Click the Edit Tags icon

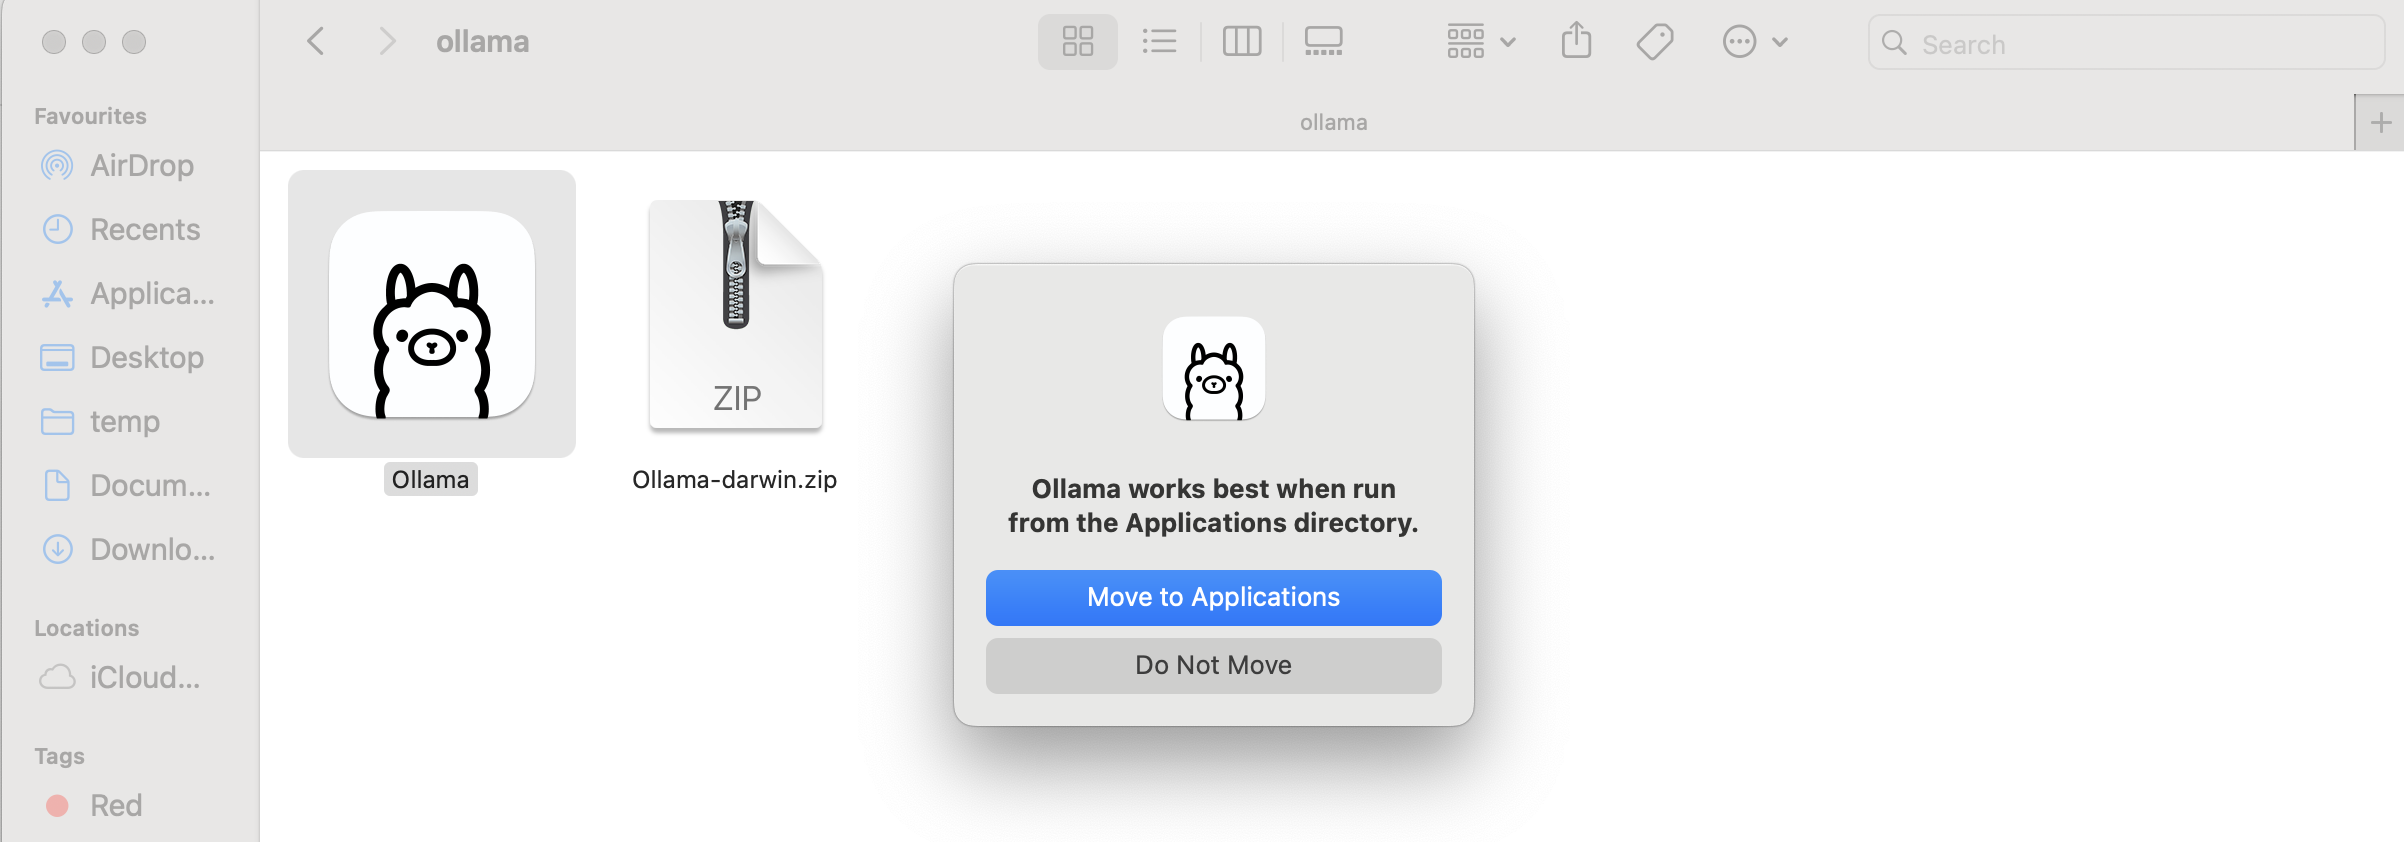1655,42
